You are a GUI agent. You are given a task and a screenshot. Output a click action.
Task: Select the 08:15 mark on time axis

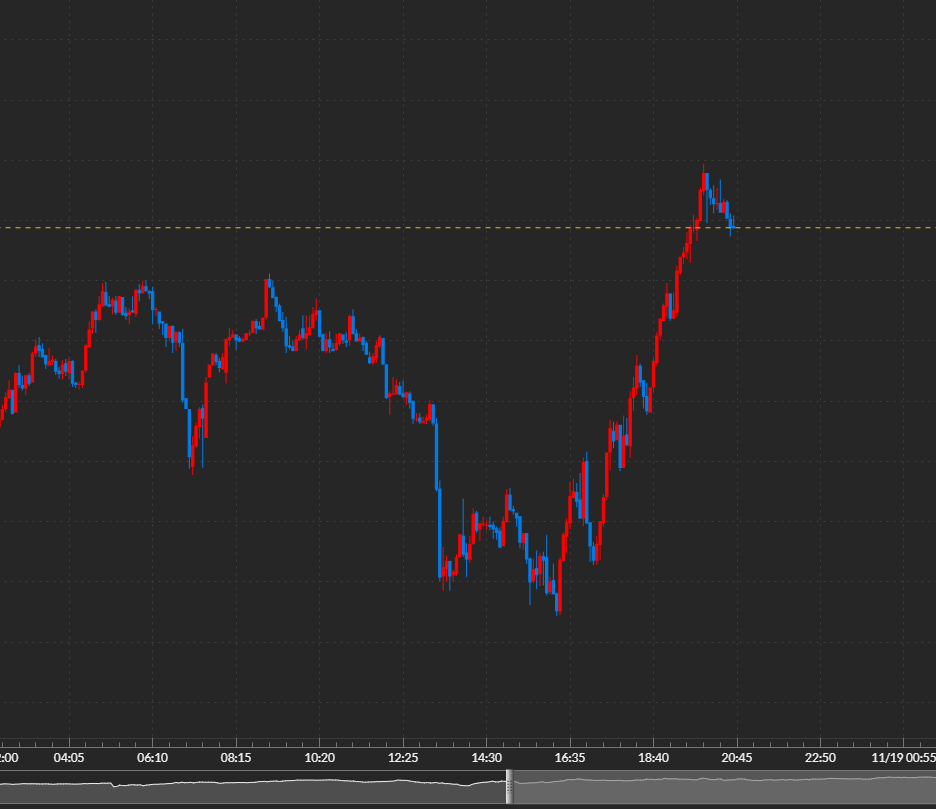coord(236,758)
